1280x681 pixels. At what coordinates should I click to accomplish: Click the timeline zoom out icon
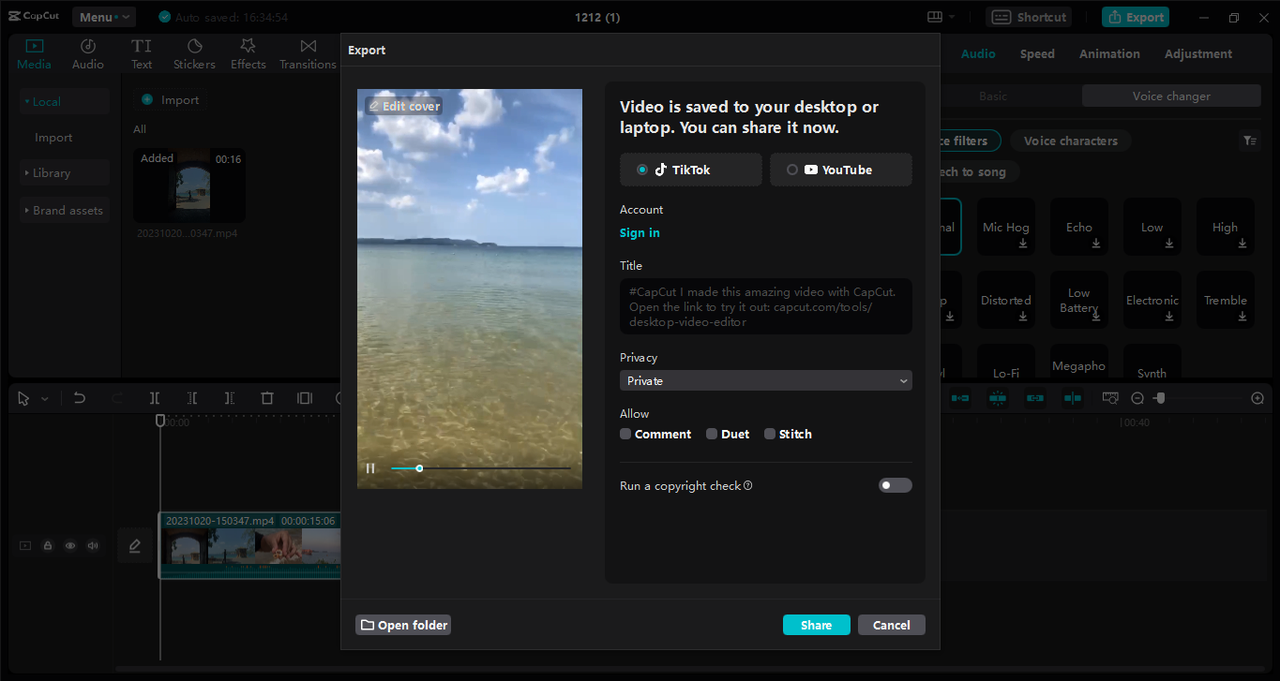[1137, 398]
